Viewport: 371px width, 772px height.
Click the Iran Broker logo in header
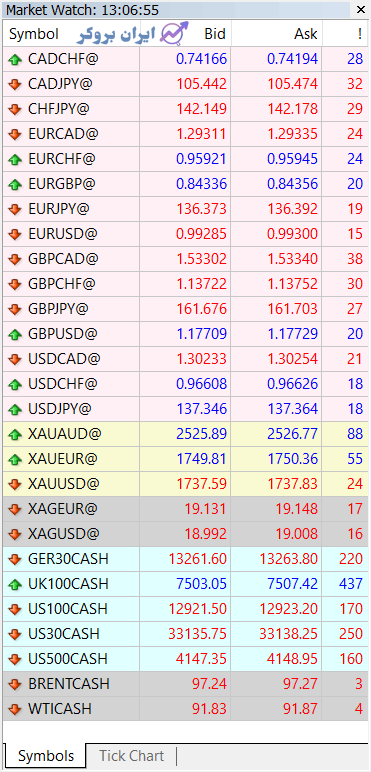click(x=133, y=33)
